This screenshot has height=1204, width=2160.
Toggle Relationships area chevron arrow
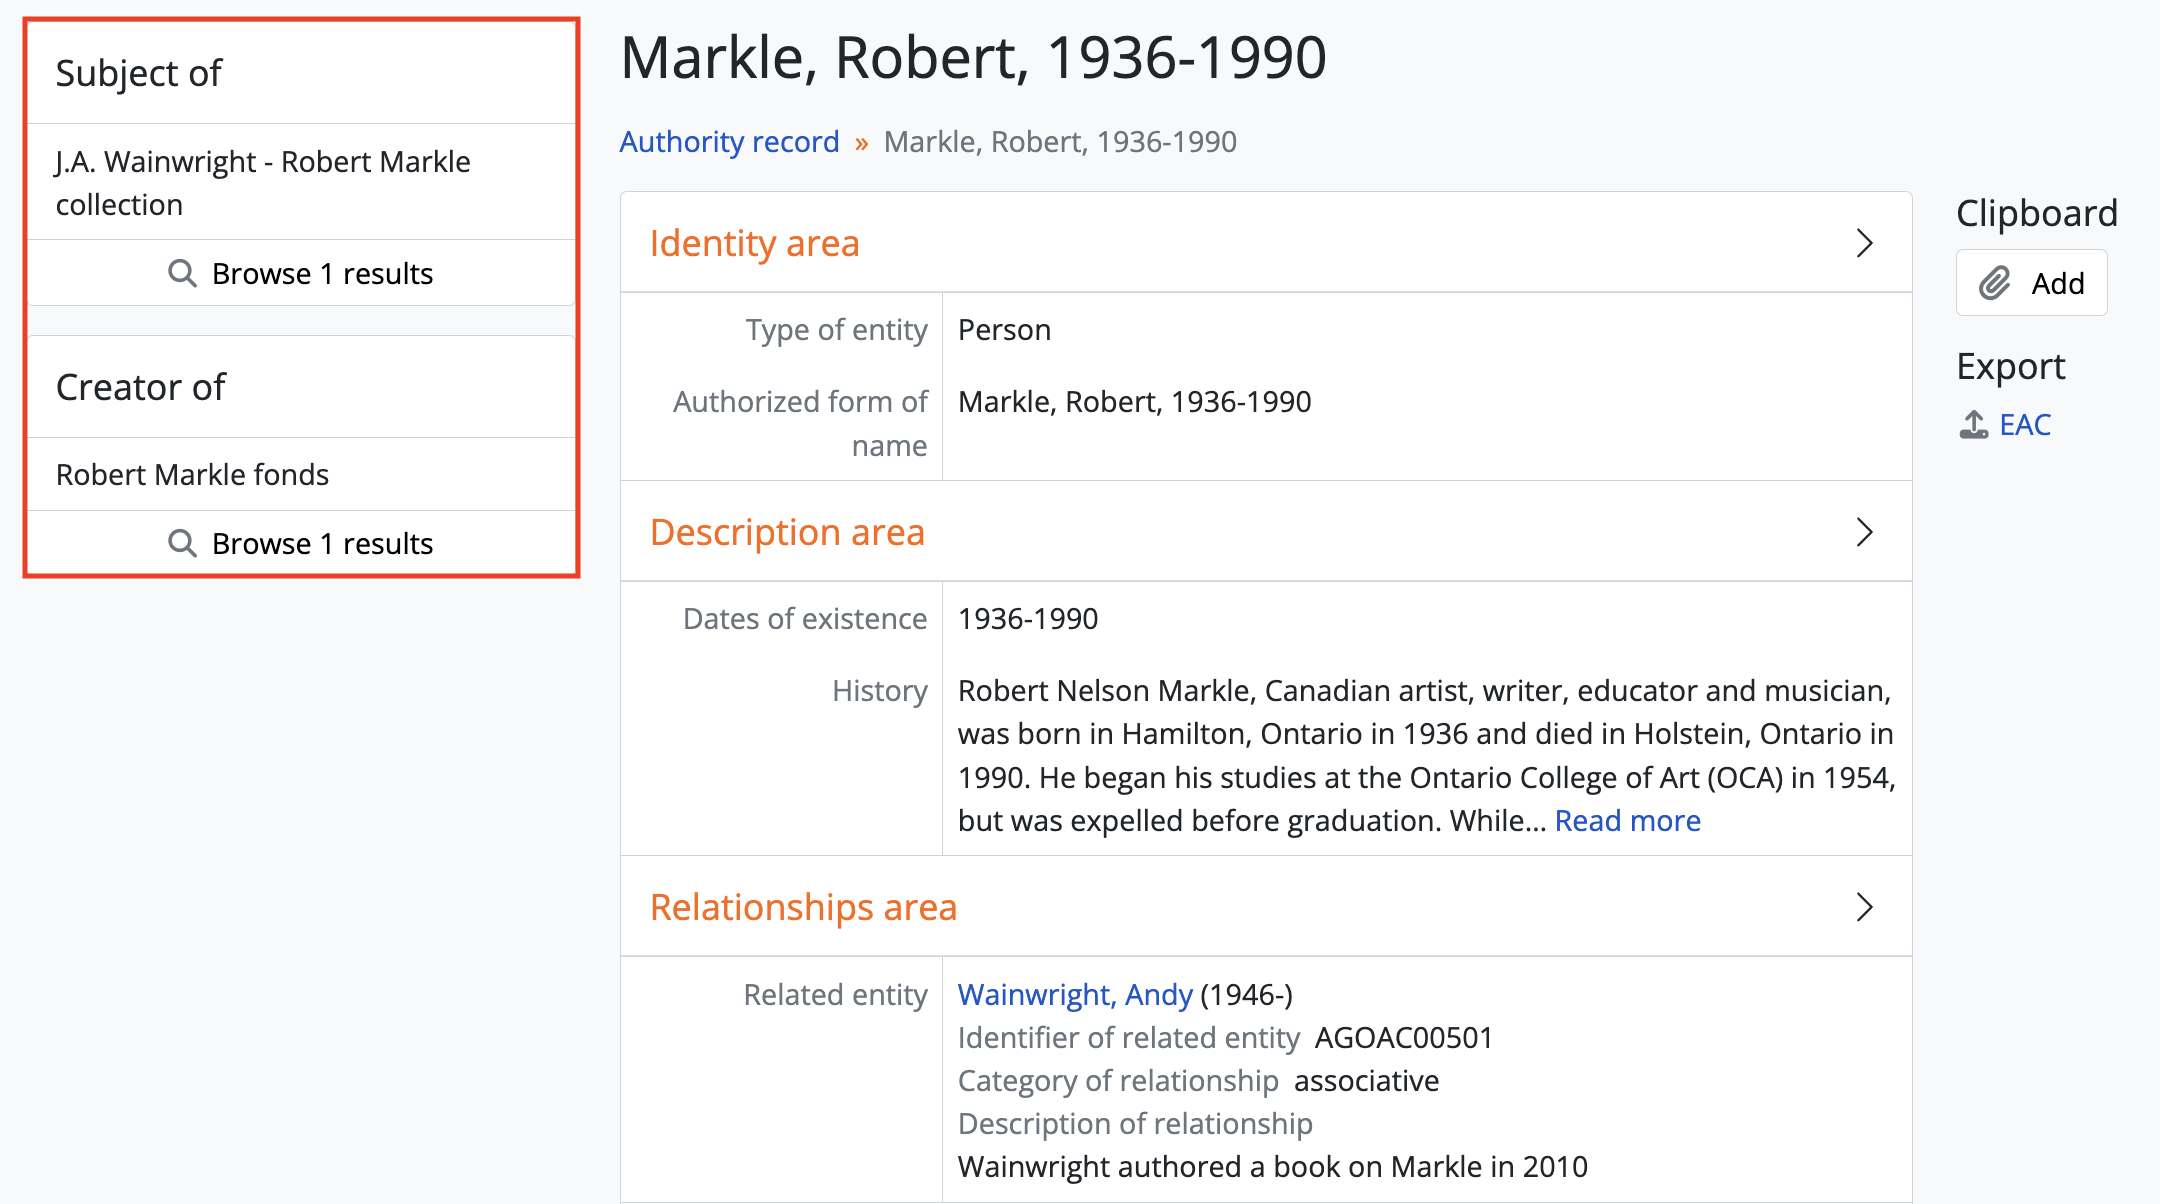(1864, 907)
